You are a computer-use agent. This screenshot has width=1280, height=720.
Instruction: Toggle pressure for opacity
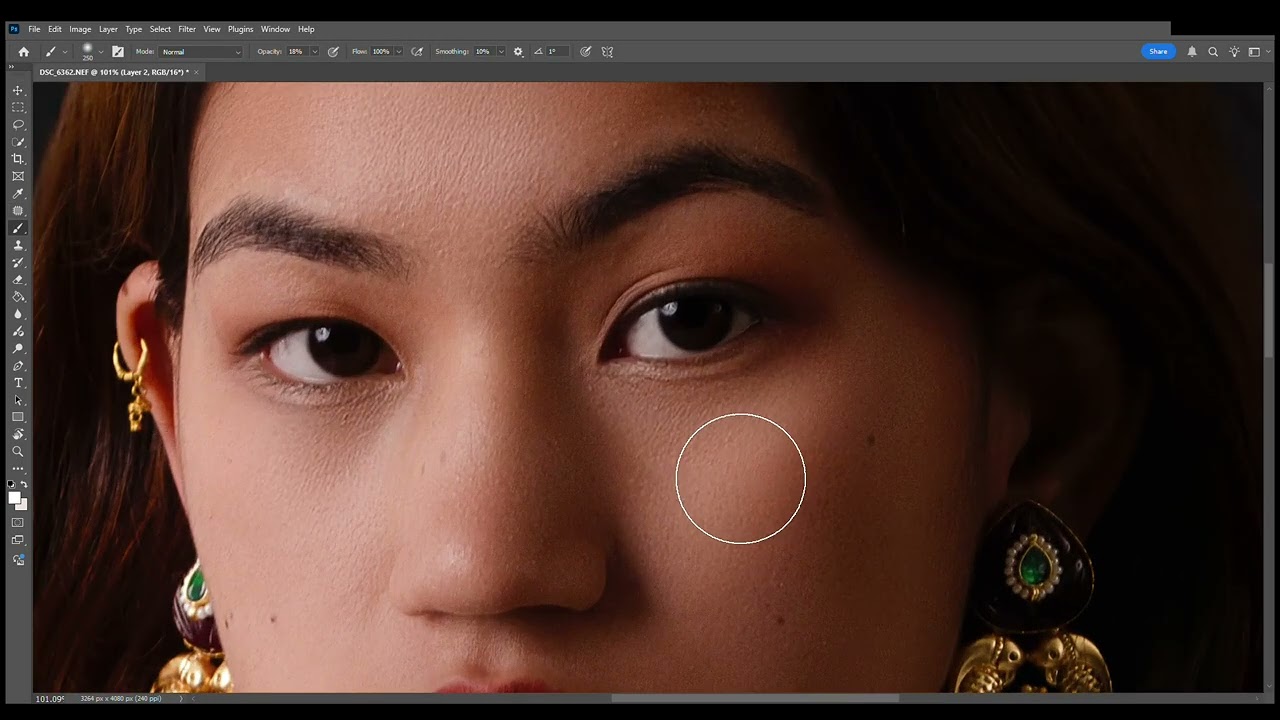(x=333, y=51)
